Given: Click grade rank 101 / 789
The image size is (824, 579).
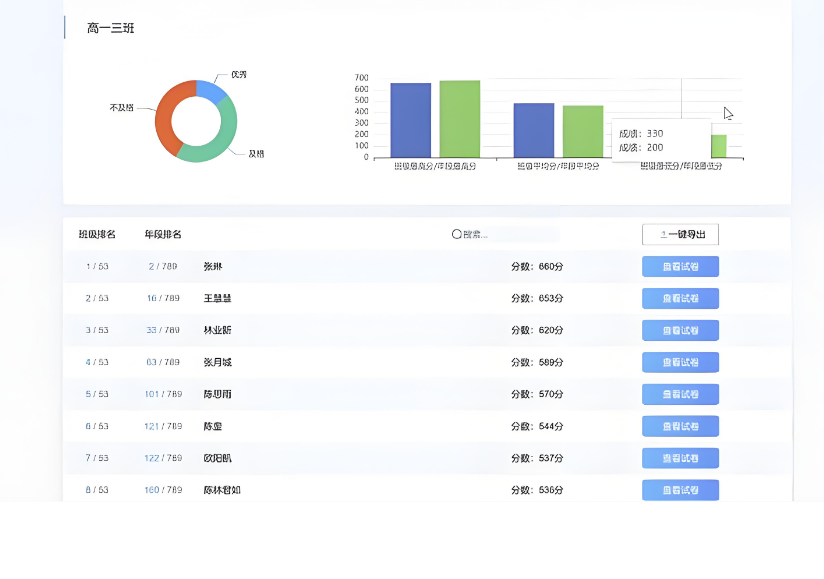Looking at the screenshot, I should coord(163,394).
